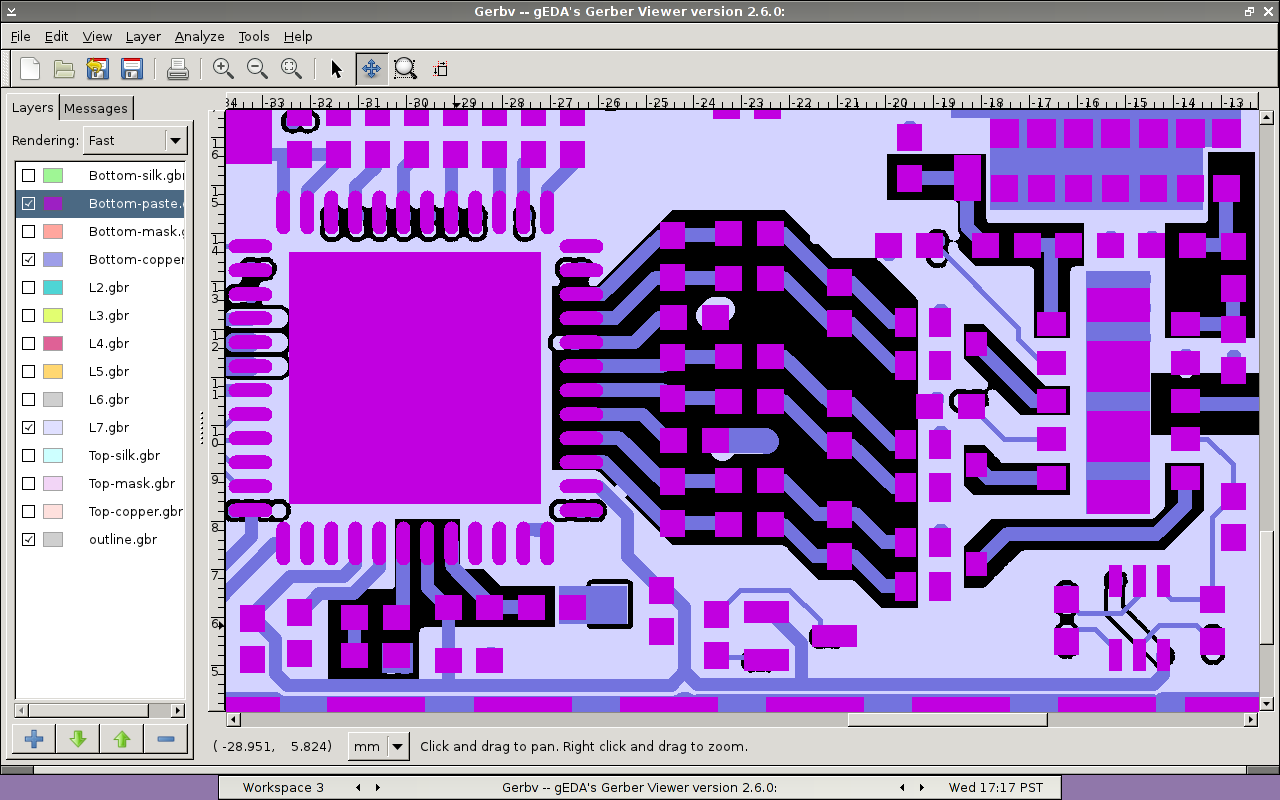Activate the Measure tool icon
Image resolution: width=1280 pixels, height=800 pixels.
click(440, 69)
